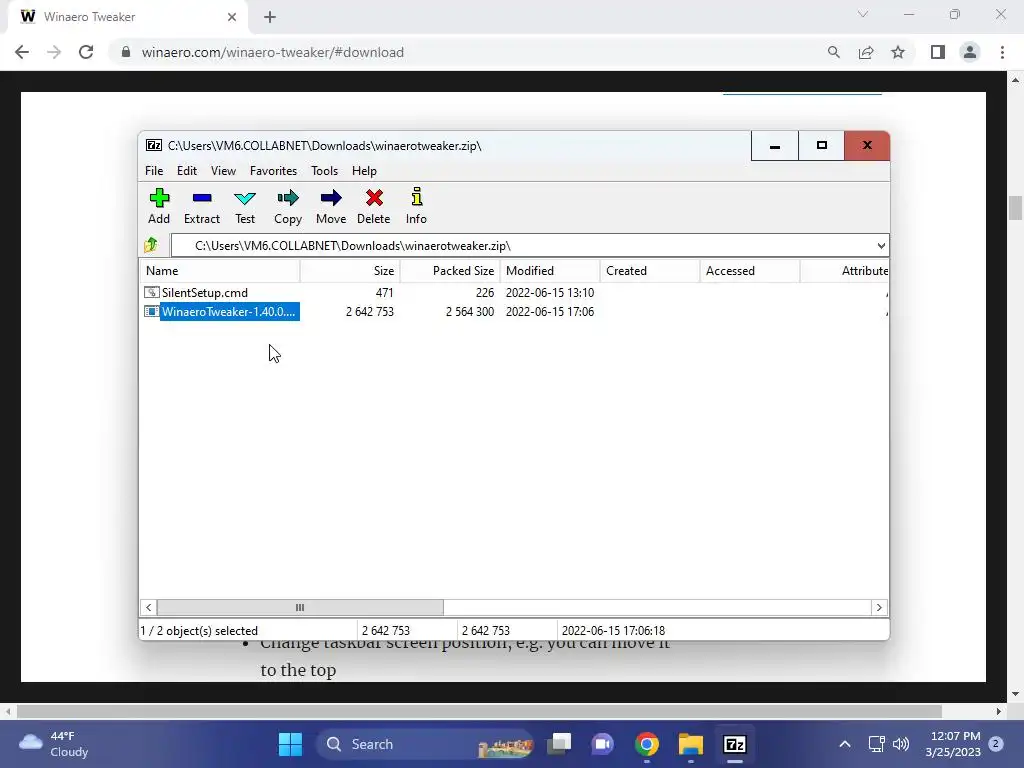Image resolution: width=1024 pixels, height=768 pixels.
Task: Click the 2 564 300 packed size value
Action: (x=470, y=312)
